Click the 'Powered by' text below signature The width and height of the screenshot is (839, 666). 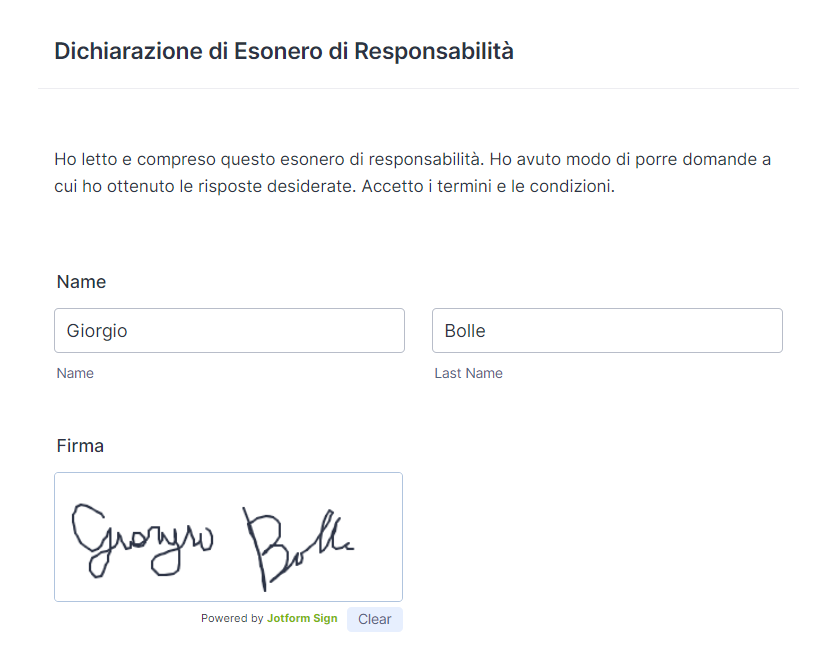tap(232, 619)
